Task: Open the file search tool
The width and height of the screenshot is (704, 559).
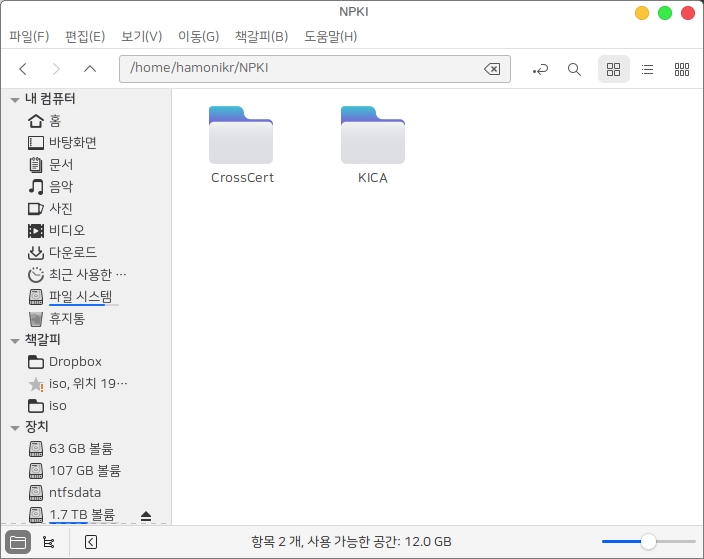Action: [574, 69]
